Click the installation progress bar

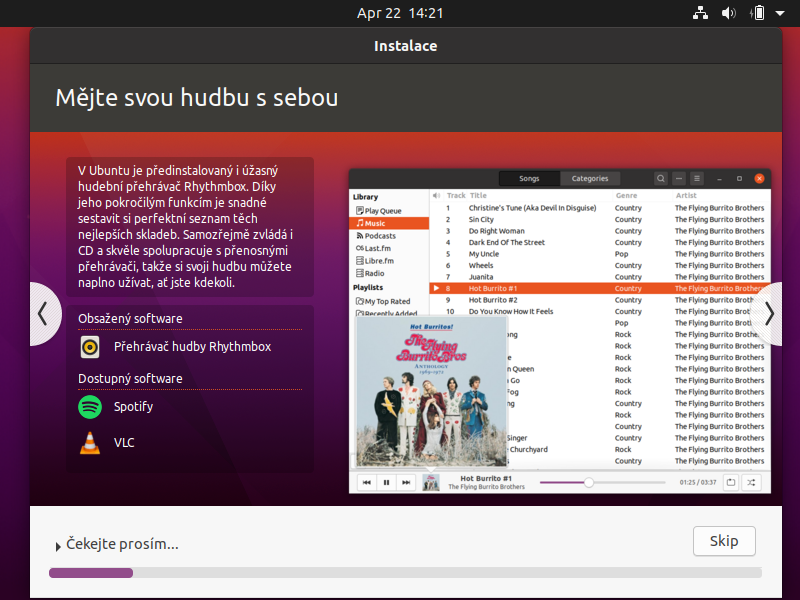click(405, 573)
